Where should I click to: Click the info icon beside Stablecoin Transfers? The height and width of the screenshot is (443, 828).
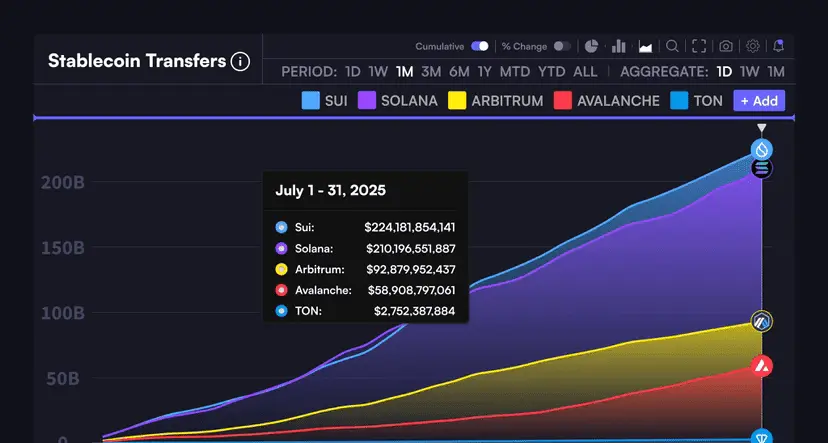click(x=240, y=62)
